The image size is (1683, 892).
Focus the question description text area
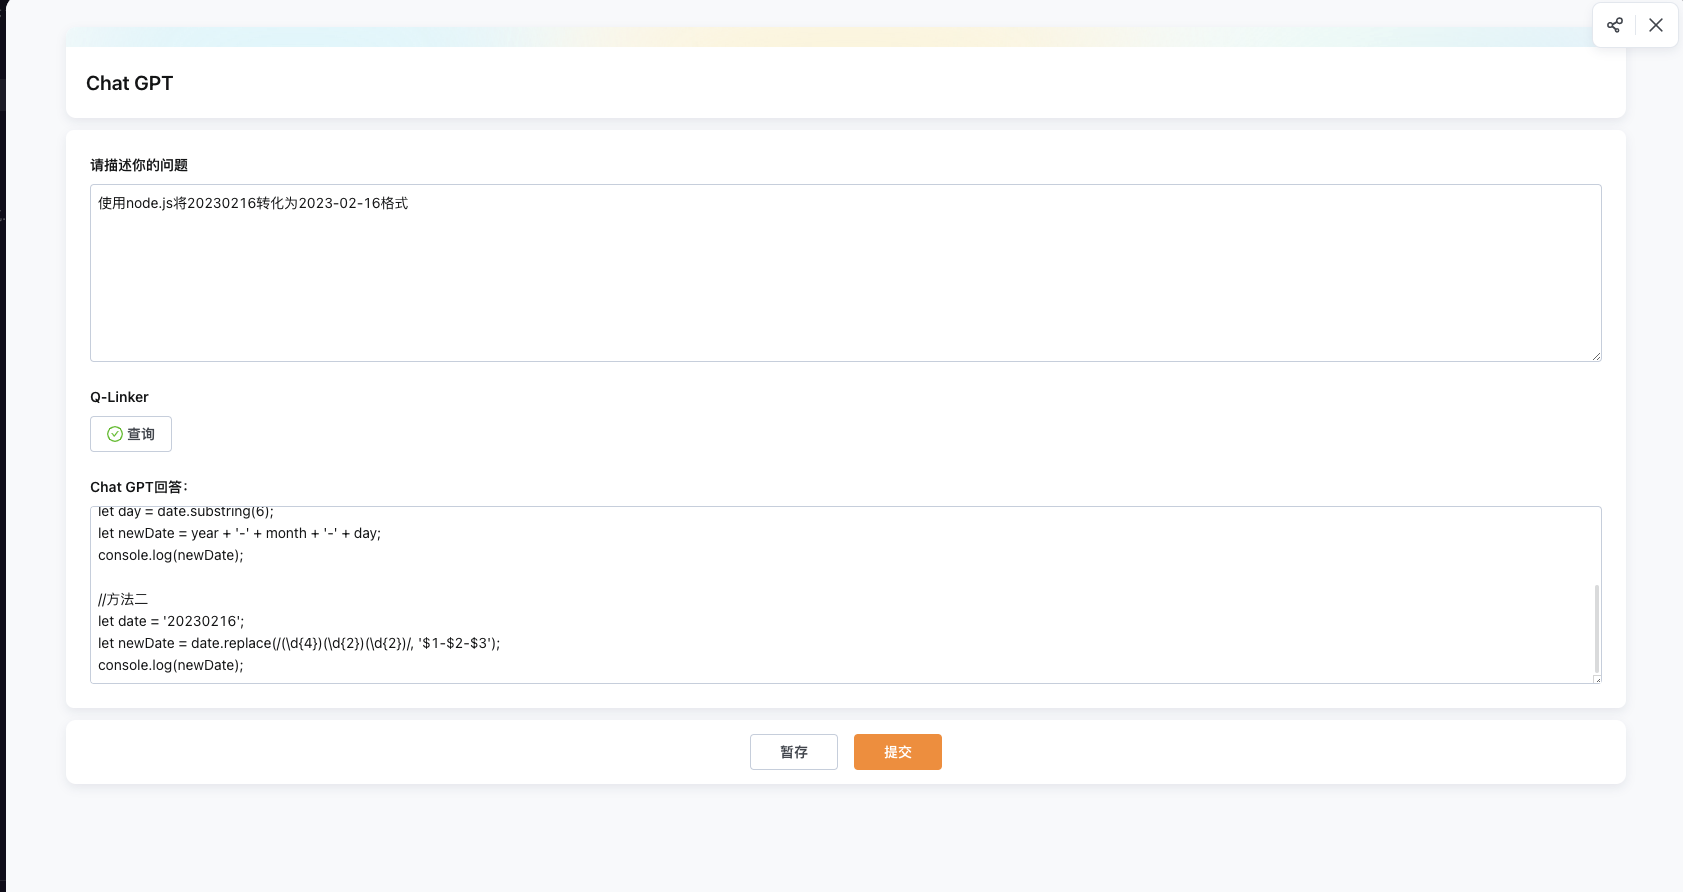pos(846,273)
